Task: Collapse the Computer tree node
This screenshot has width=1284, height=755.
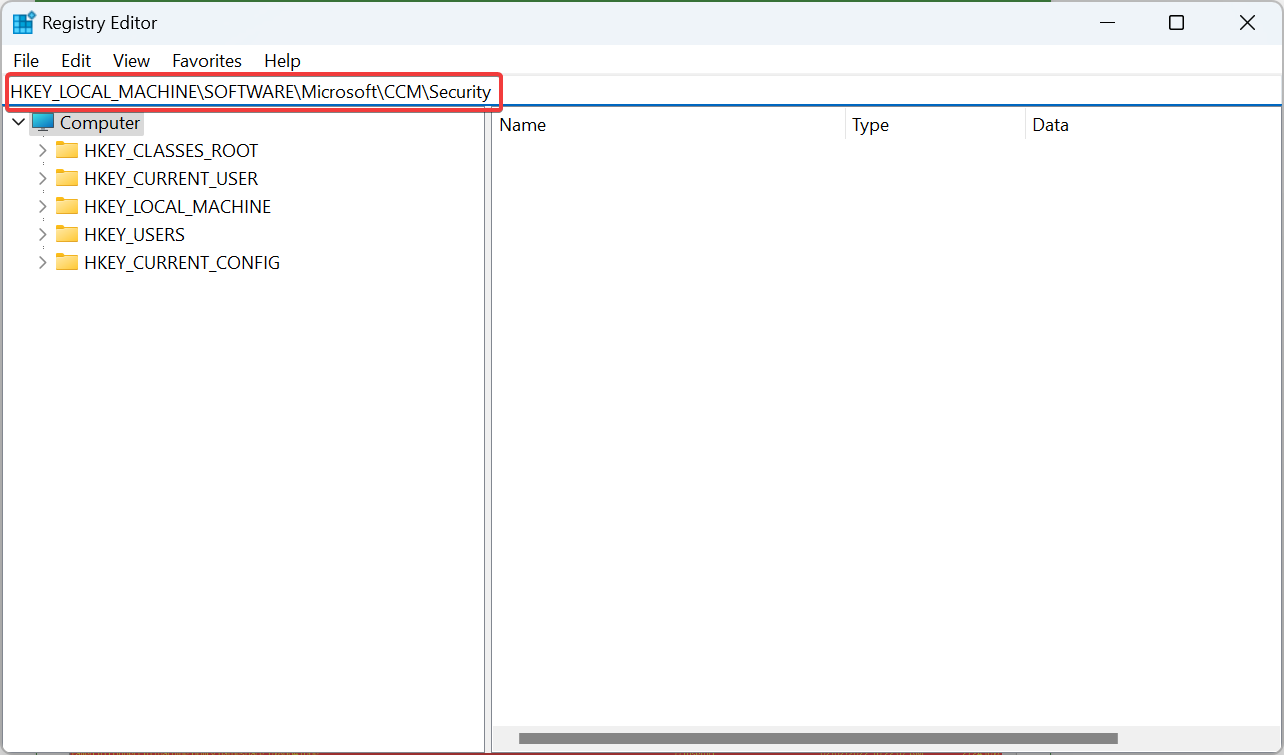Action: (18, 123)
